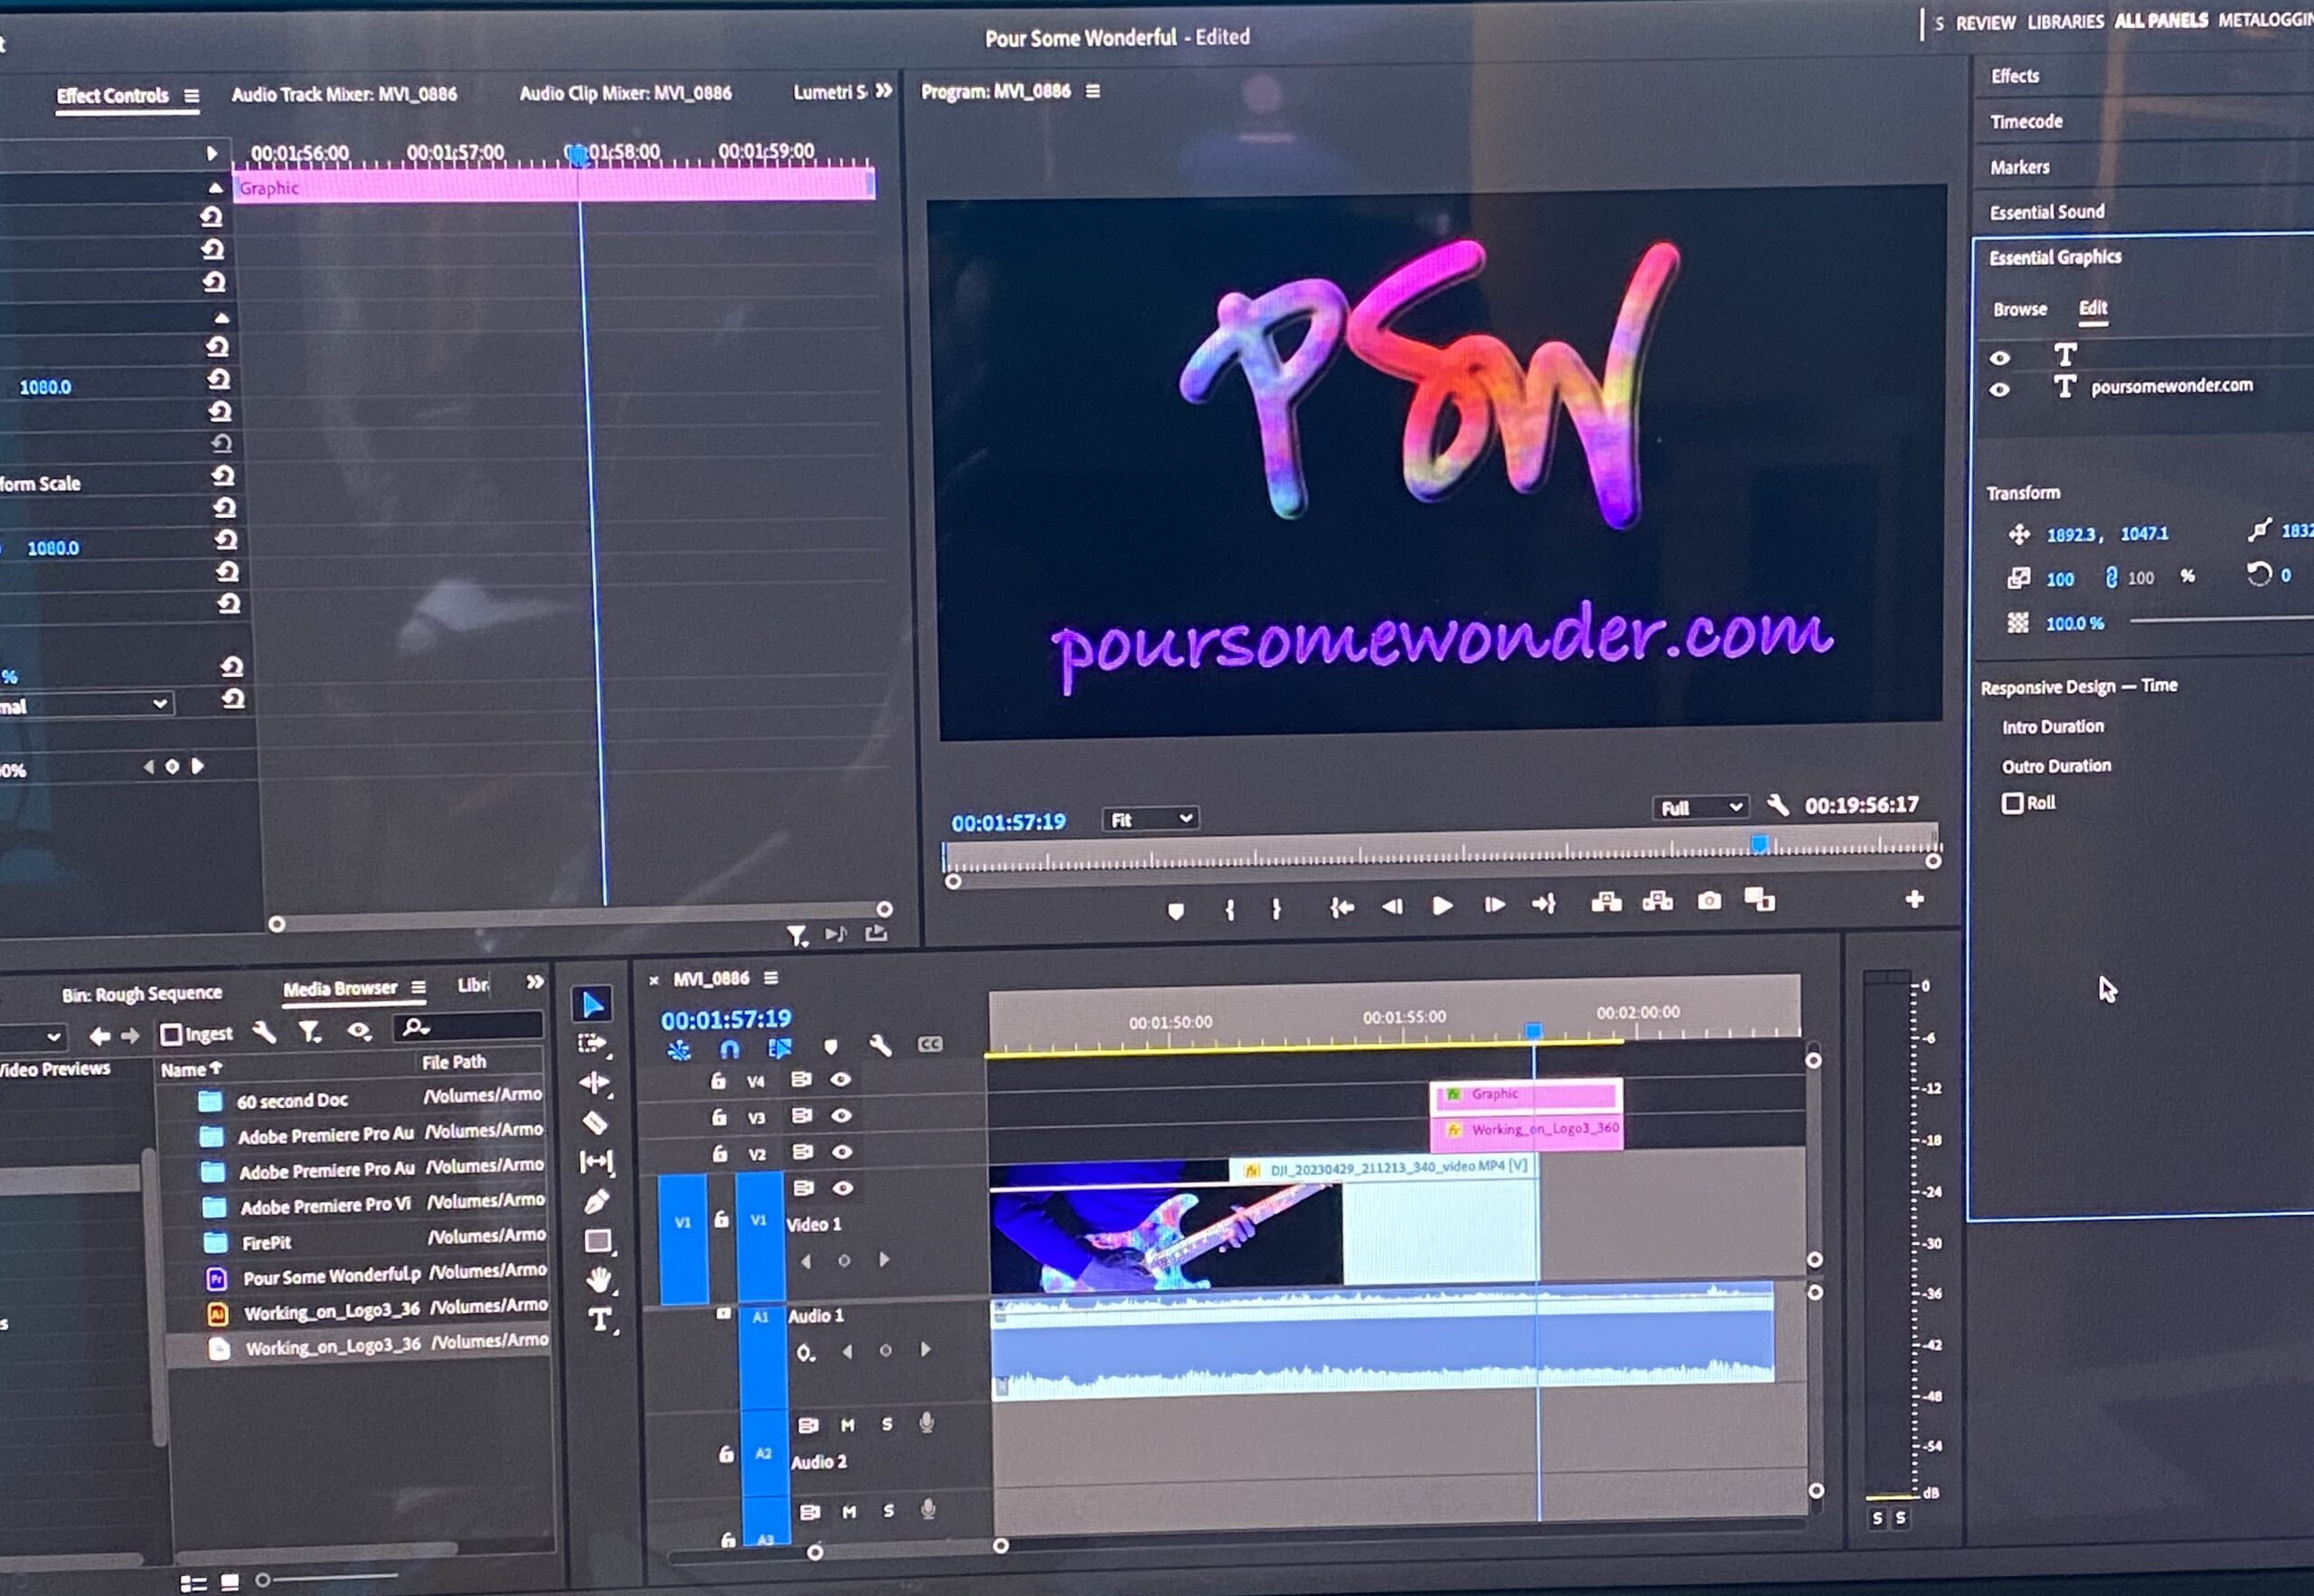The image size is (2314, 1596).
Task: Select the Rectangle tool
Action: click(x=598, y=1241)
